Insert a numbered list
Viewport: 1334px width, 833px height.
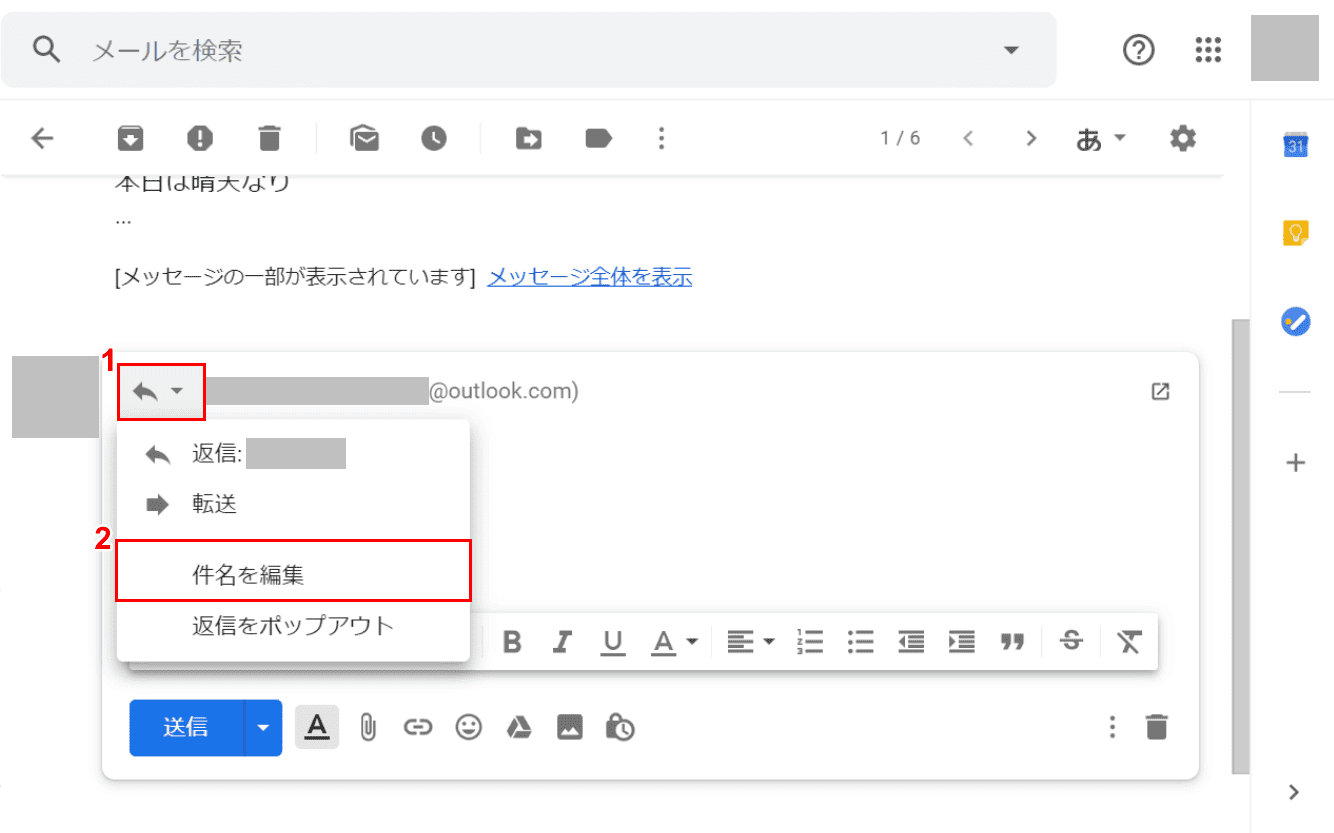[809, 642]
